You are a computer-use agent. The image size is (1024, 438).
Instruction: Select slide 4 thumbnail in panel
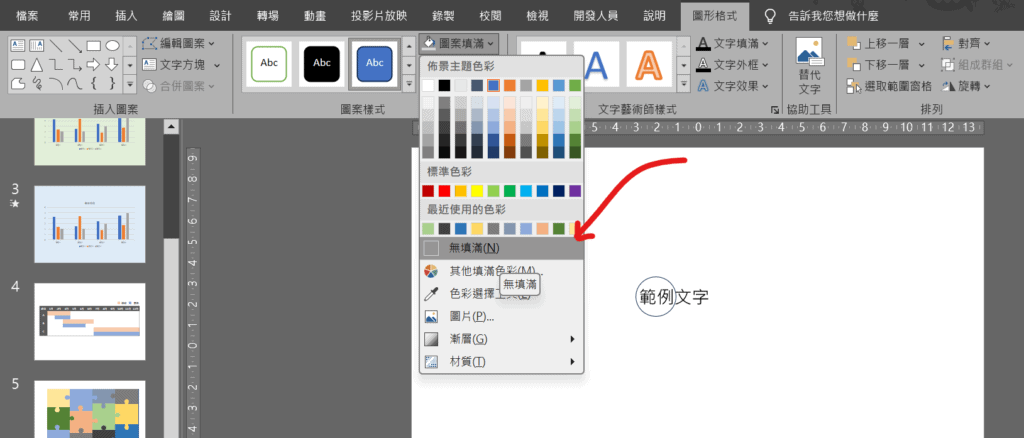coord(89,321)
